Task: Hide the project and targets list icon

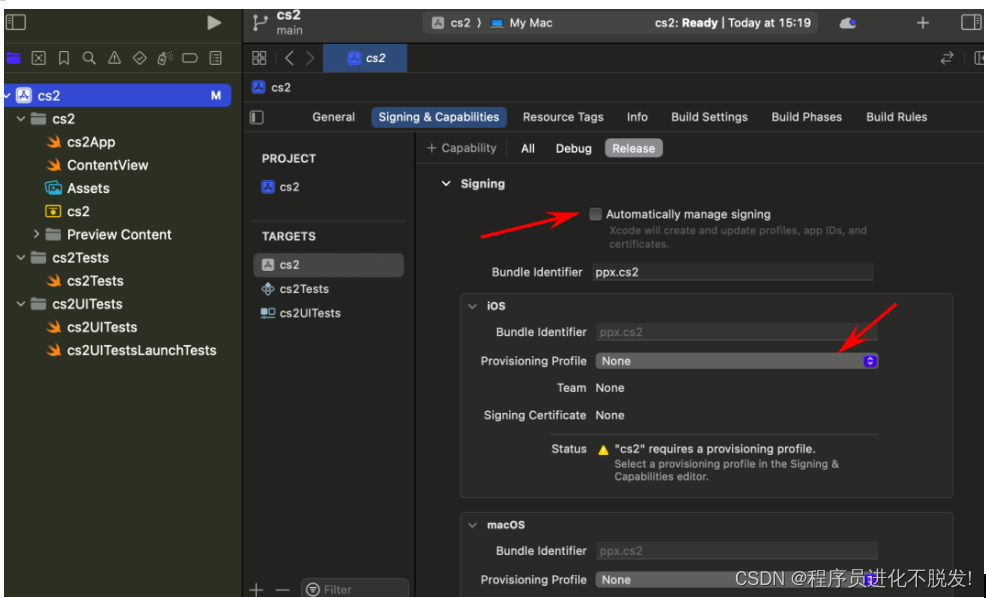Action: [x=257, y=117]
